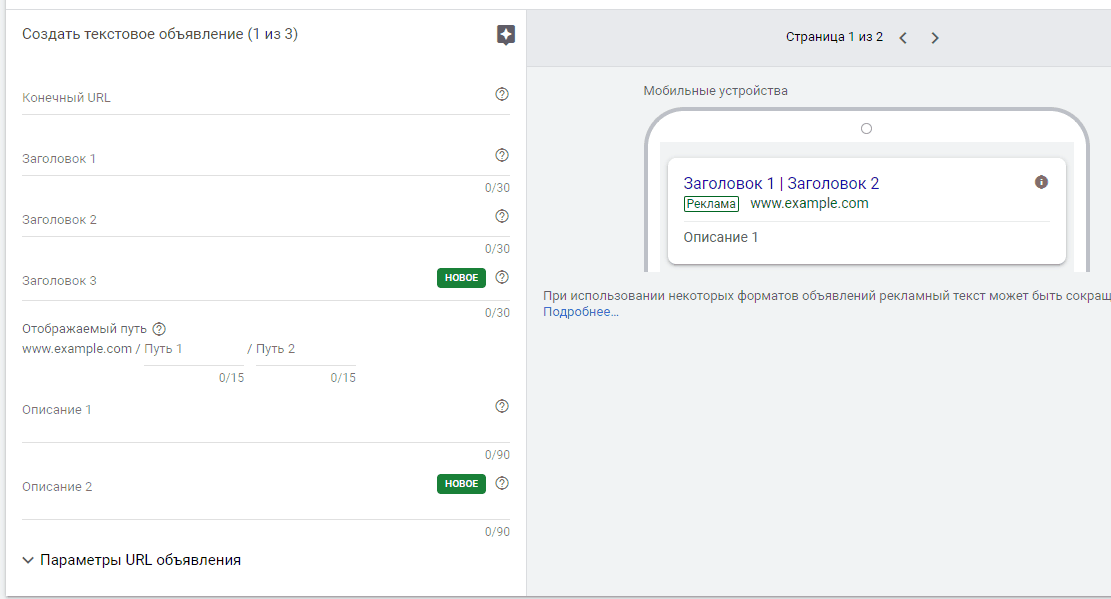Click the pin icon in panel header
This screenshot has height=599, width=1111.
point(505,34)
